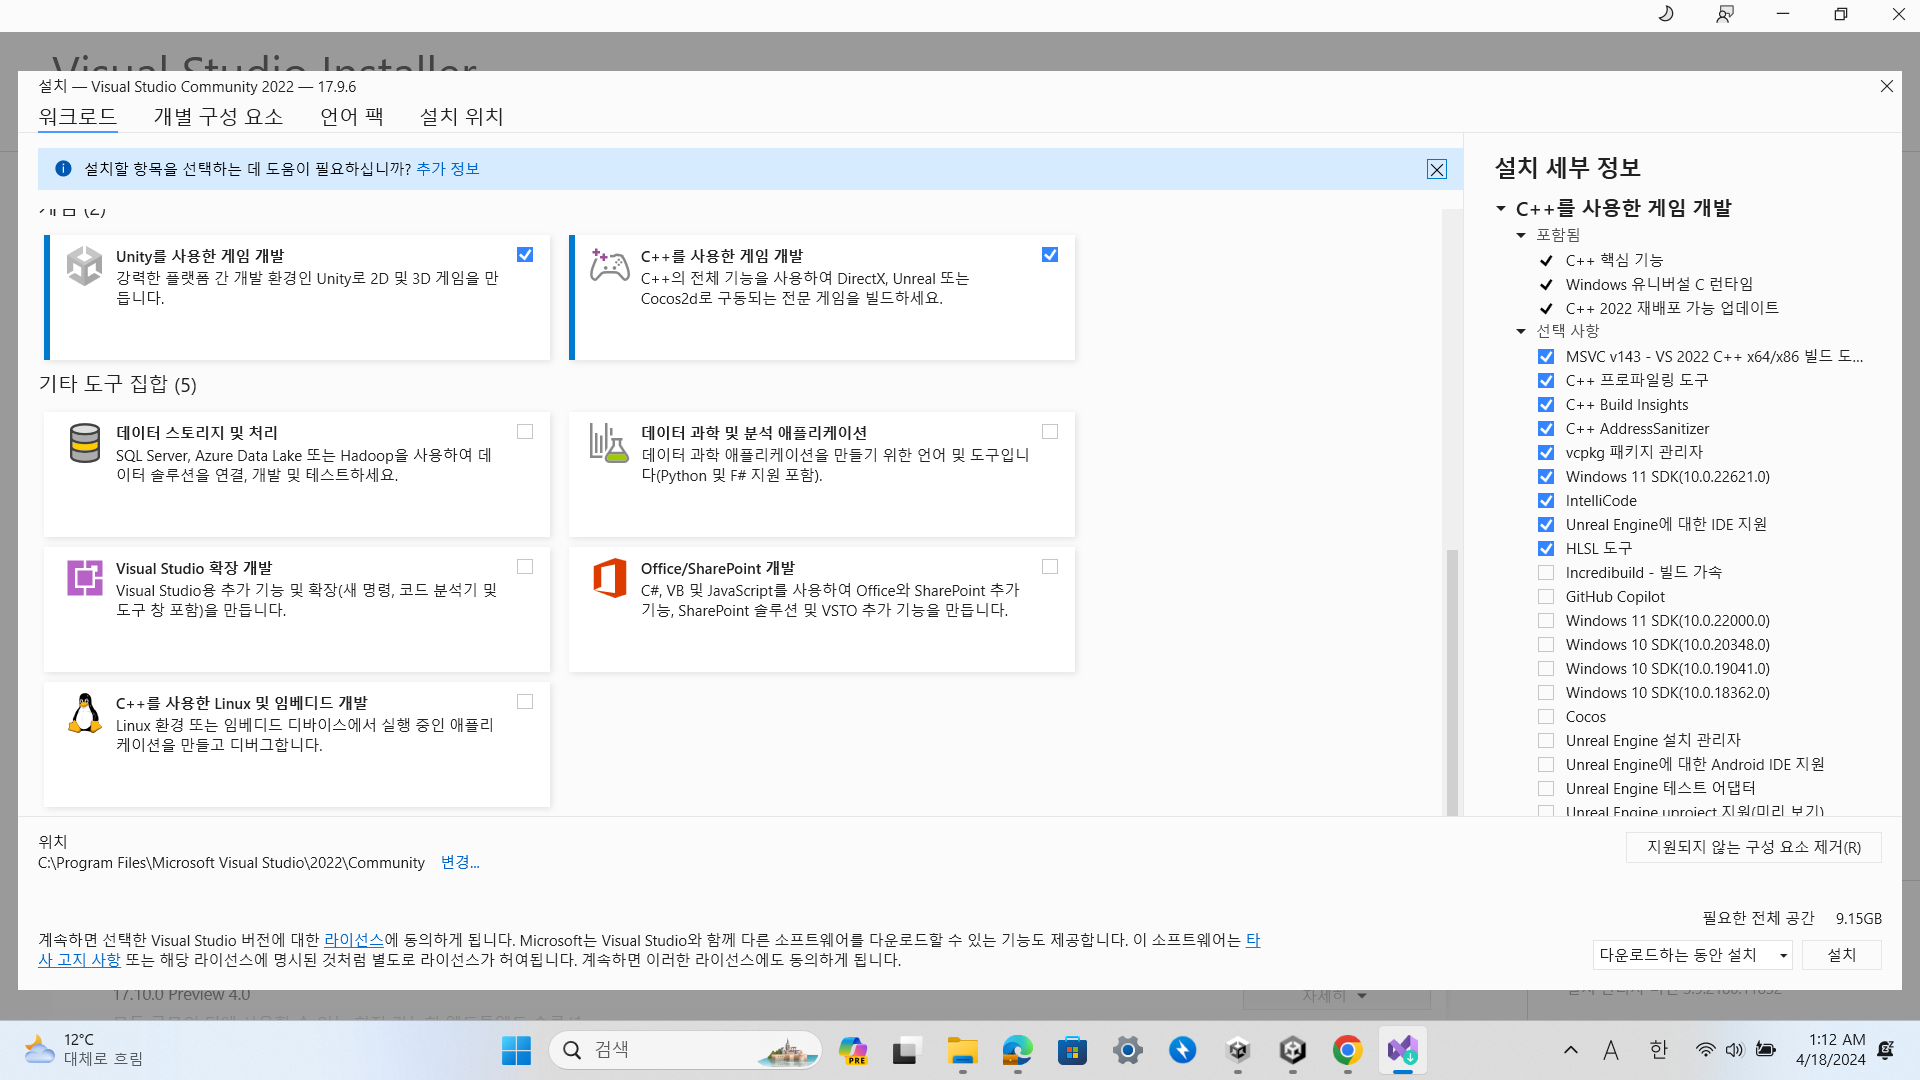Click the Unity game development workload icon
Viewport: 1920px width, 1080px height.
(85, 266)
